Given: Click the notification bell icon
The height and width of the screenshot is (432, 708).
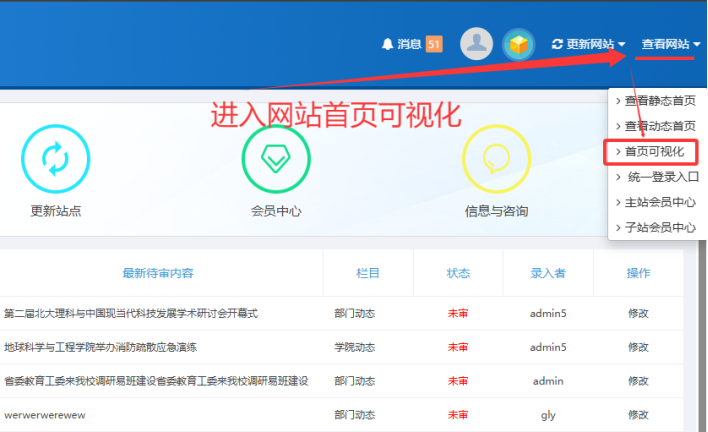Looking at the screenshot, I should click(x=388, y=44).
